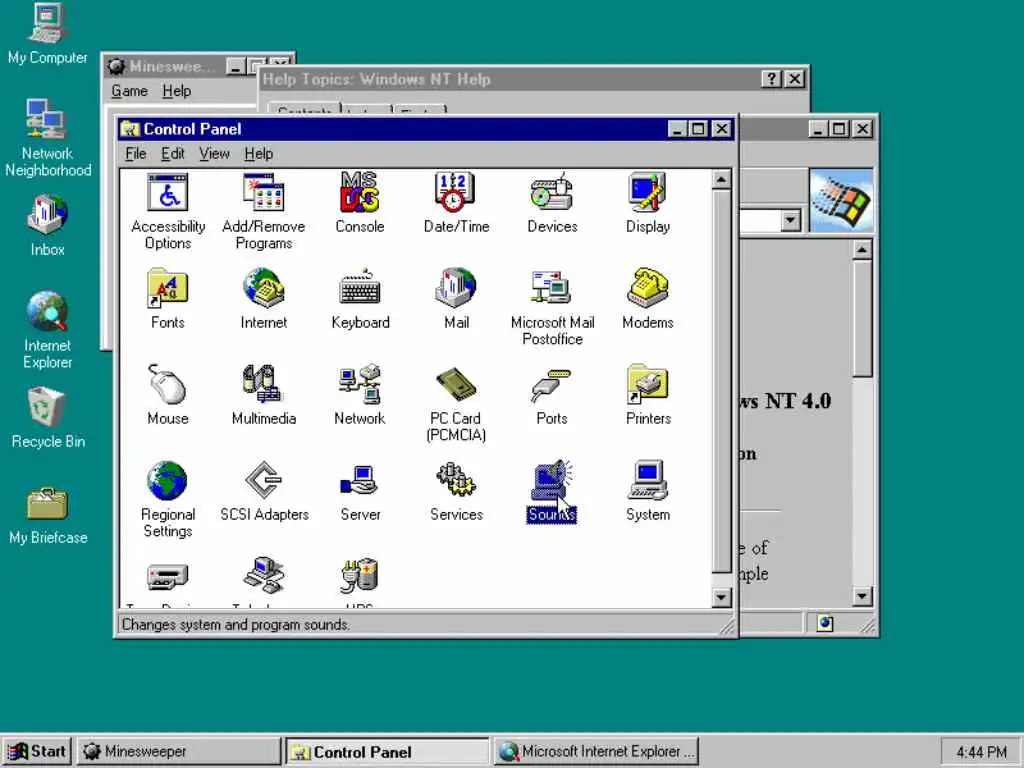Screen dimensions: 1024x768
Task: Click the question mark button in Help Topics
Action: click(x=771, y=79)
